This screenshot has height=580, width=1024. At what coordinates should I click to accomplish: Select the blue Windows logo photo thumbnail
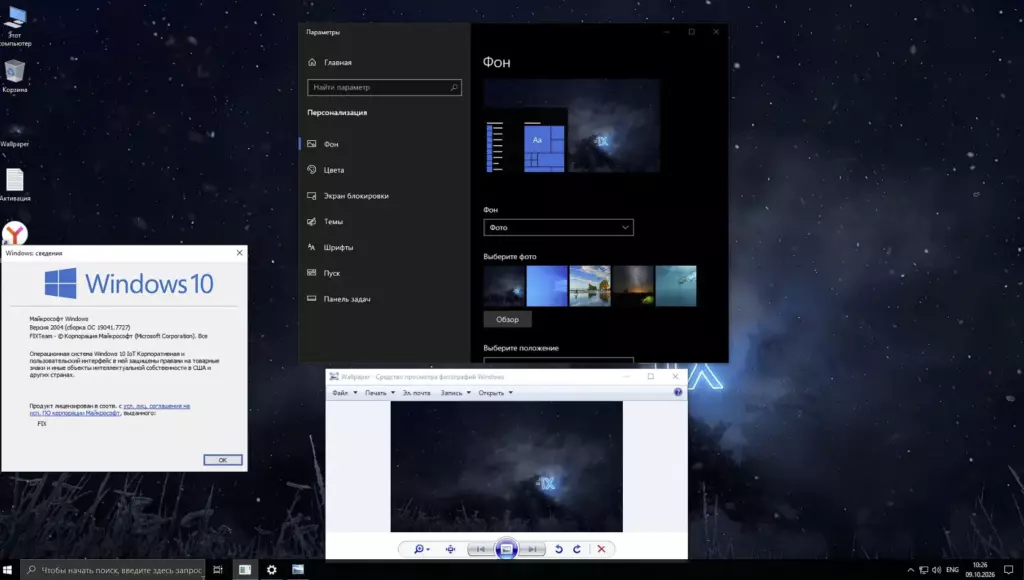(x=547, y=285)
